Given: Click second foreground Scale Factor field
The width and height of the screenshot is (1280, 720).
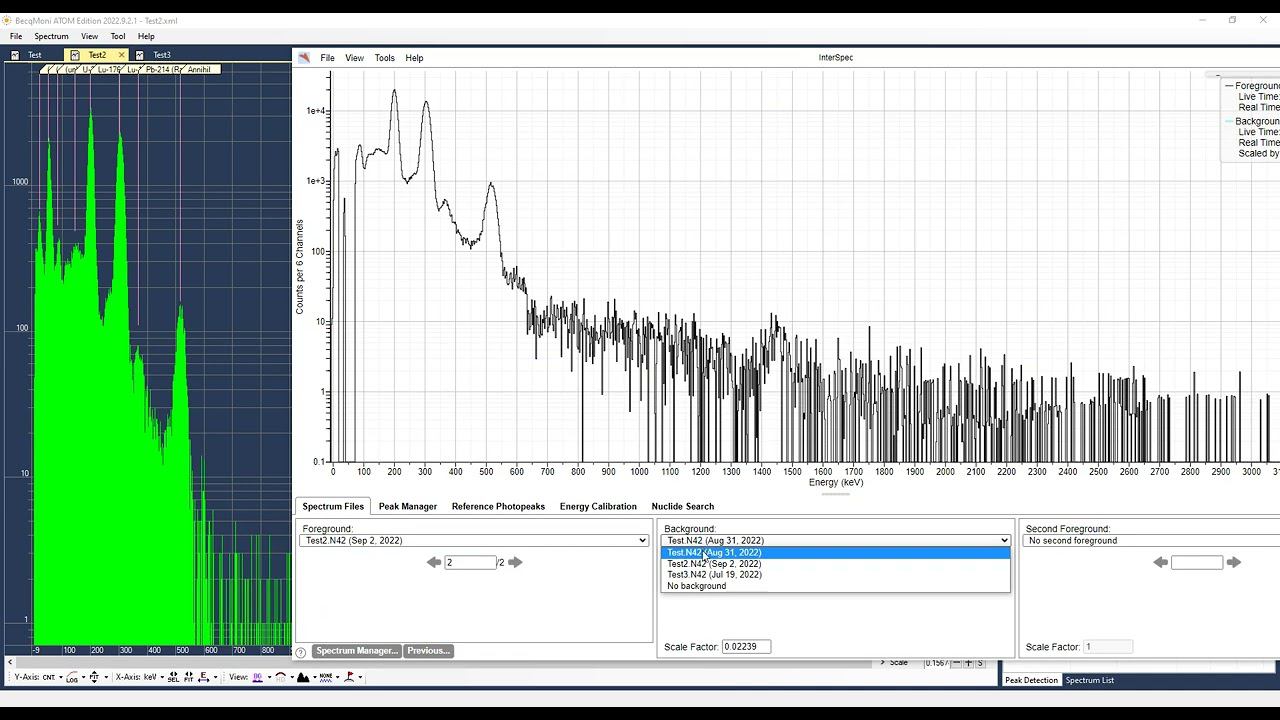Looking at the screenshot, I should click(x=1108, y=647).
